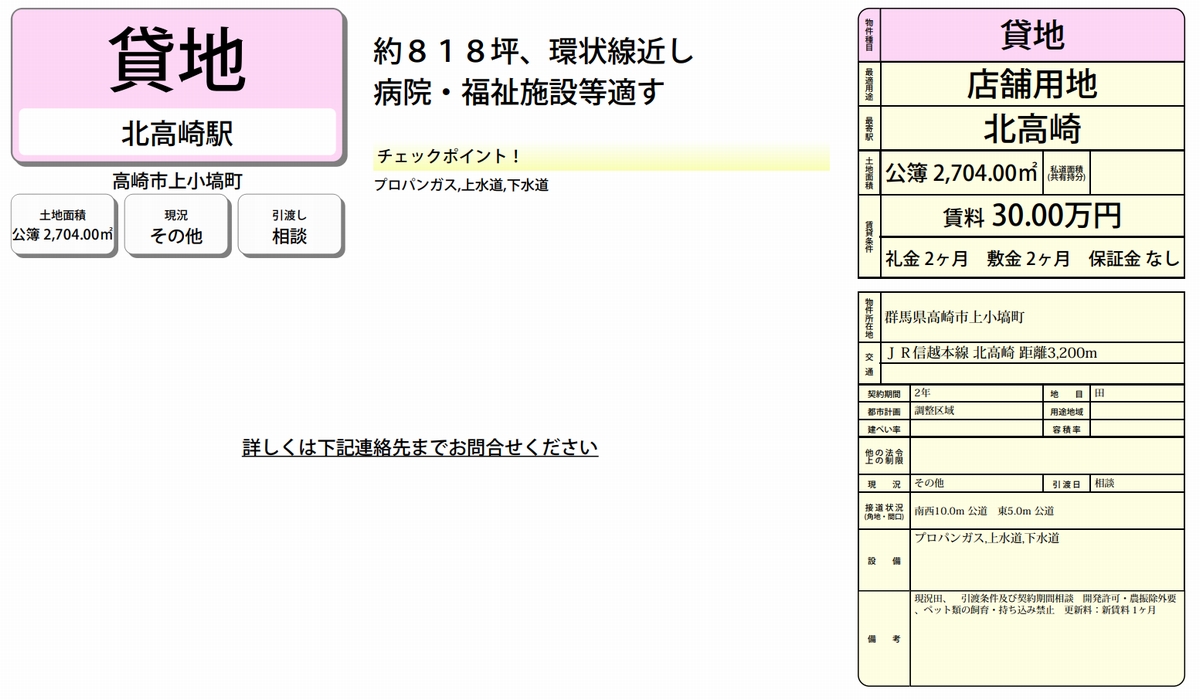Click the large 貸地 title heading
Image resolution: width=1200 pixels, height=700 pixels.
177,60
